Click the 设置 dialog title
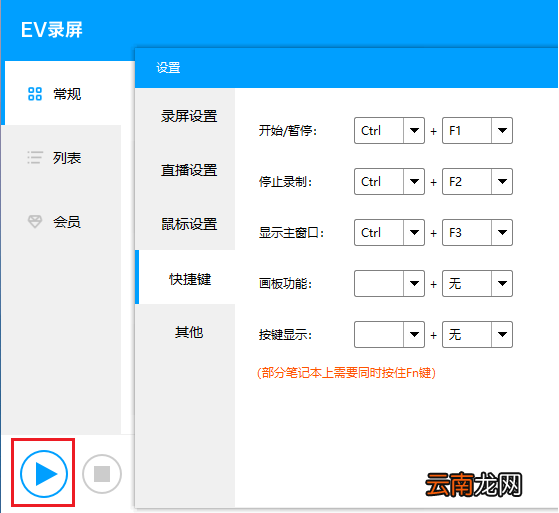Screen dimensions: 559x513 pos(168,67)
